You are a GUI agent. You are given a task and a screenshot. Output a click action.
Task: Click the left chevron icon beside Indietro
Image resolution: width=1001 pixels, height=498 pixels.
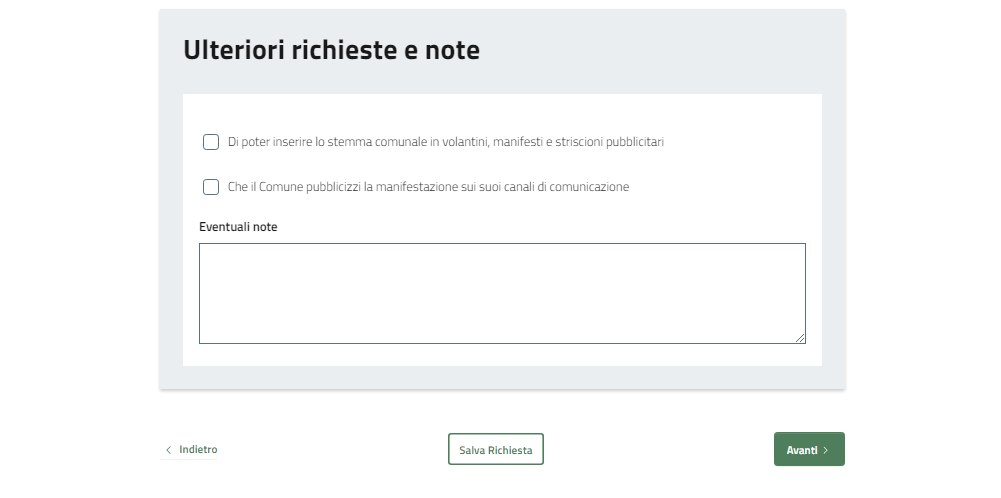point(168,450)
